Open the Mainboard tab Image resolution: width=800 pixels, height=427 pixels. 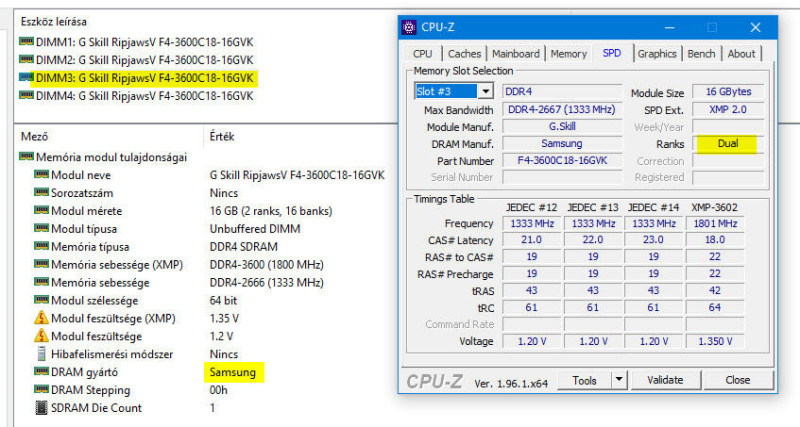515,54
